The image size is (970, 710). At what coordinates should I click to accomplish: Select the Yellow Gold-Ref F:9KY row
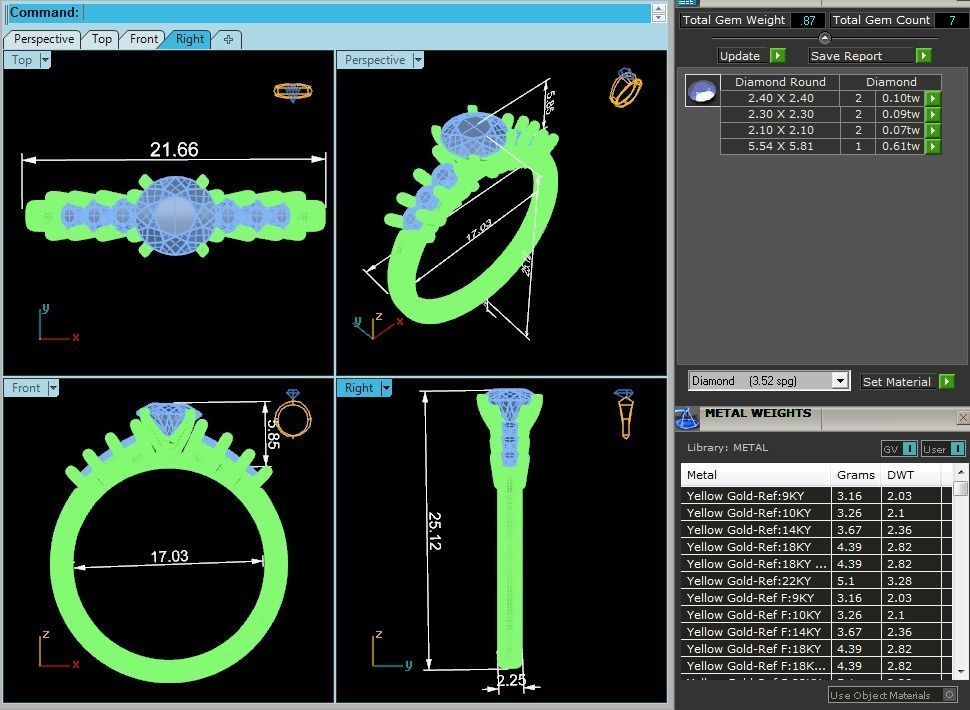click(817, 598)
